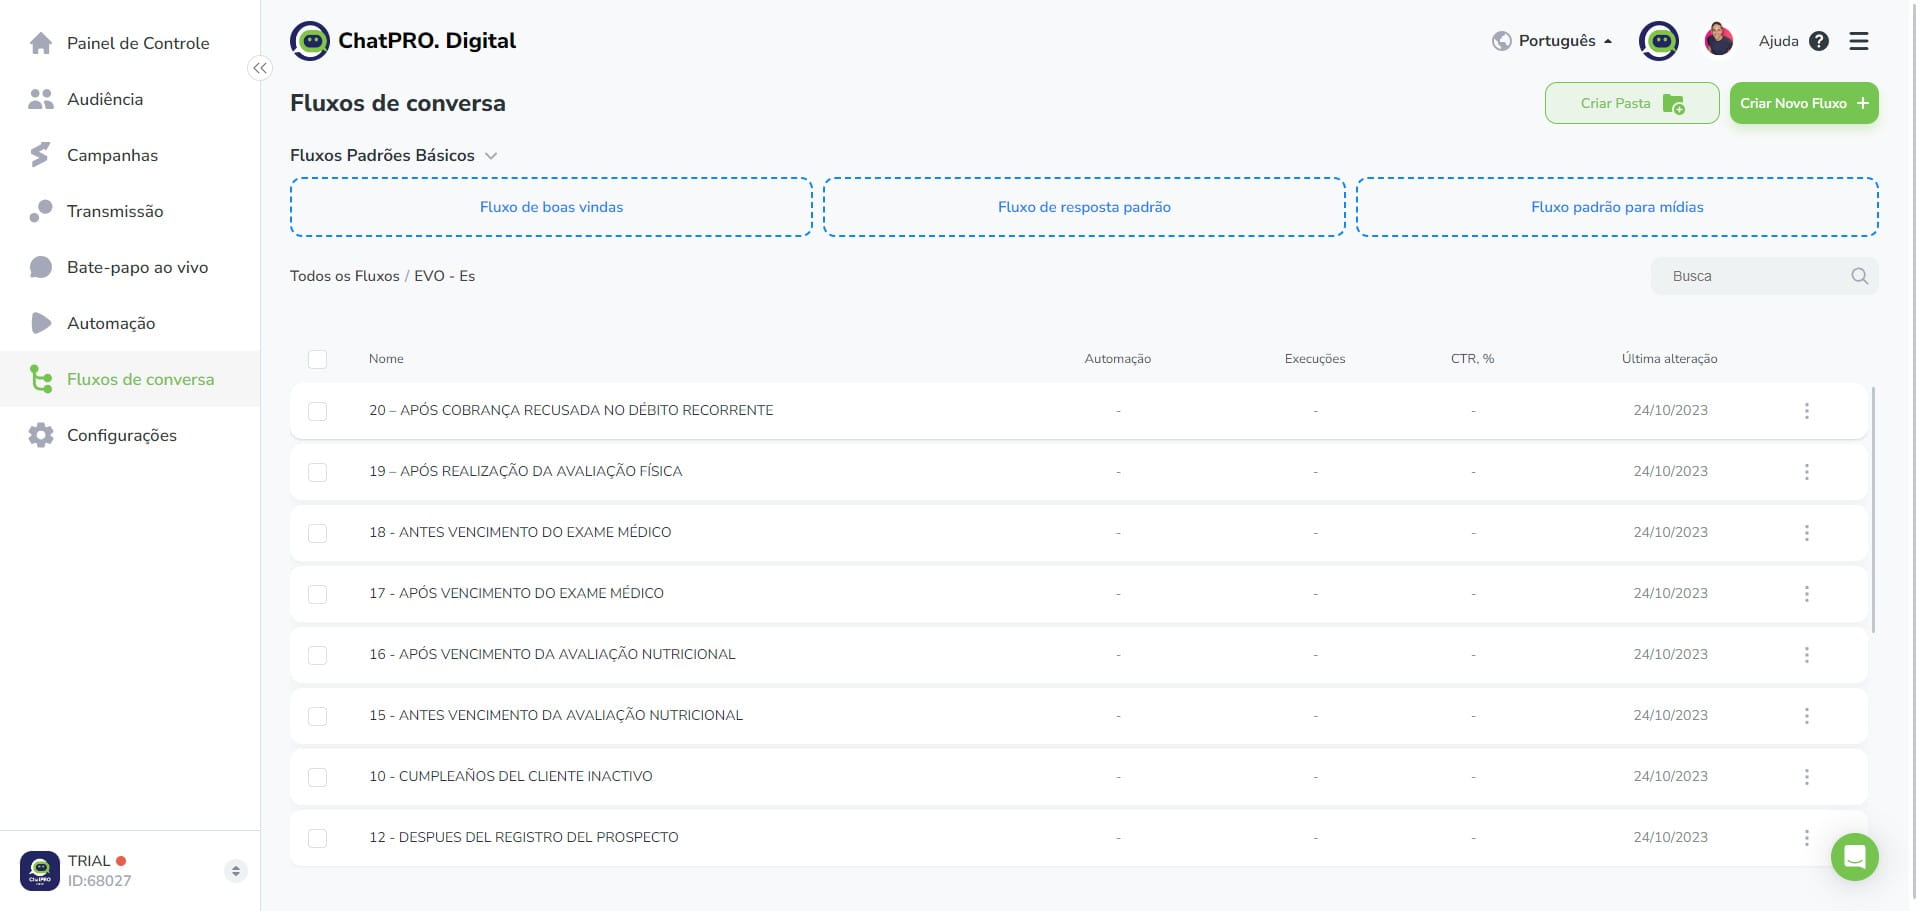The image size is (1920, 911).
Task: Open Fluxos de conversa flow icon
Action: pyautogui.click(x=41, y=379)
